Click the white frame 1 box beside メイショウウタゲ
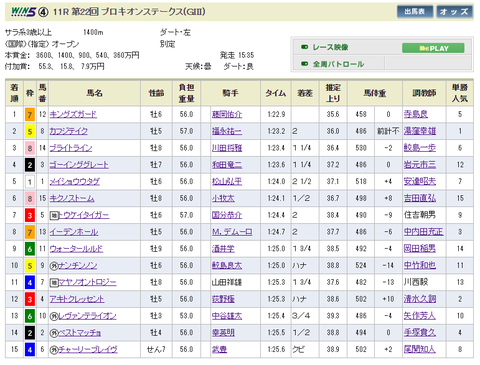480x365 pixels. click(30, 182)
